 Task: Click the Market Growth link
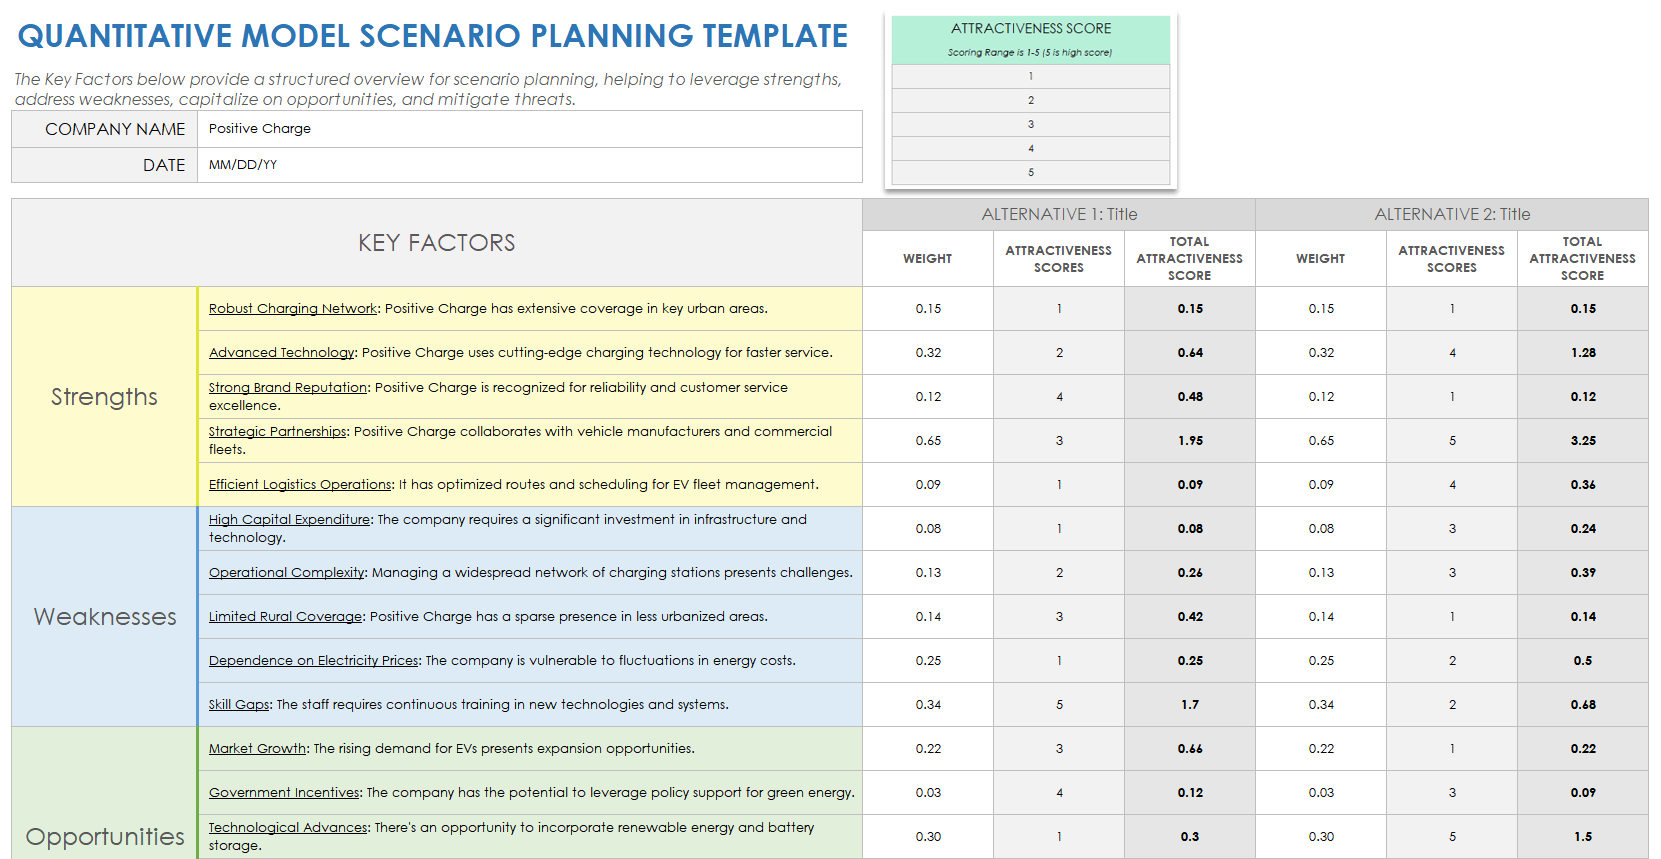pyautogui.click(x=257, y=749)
